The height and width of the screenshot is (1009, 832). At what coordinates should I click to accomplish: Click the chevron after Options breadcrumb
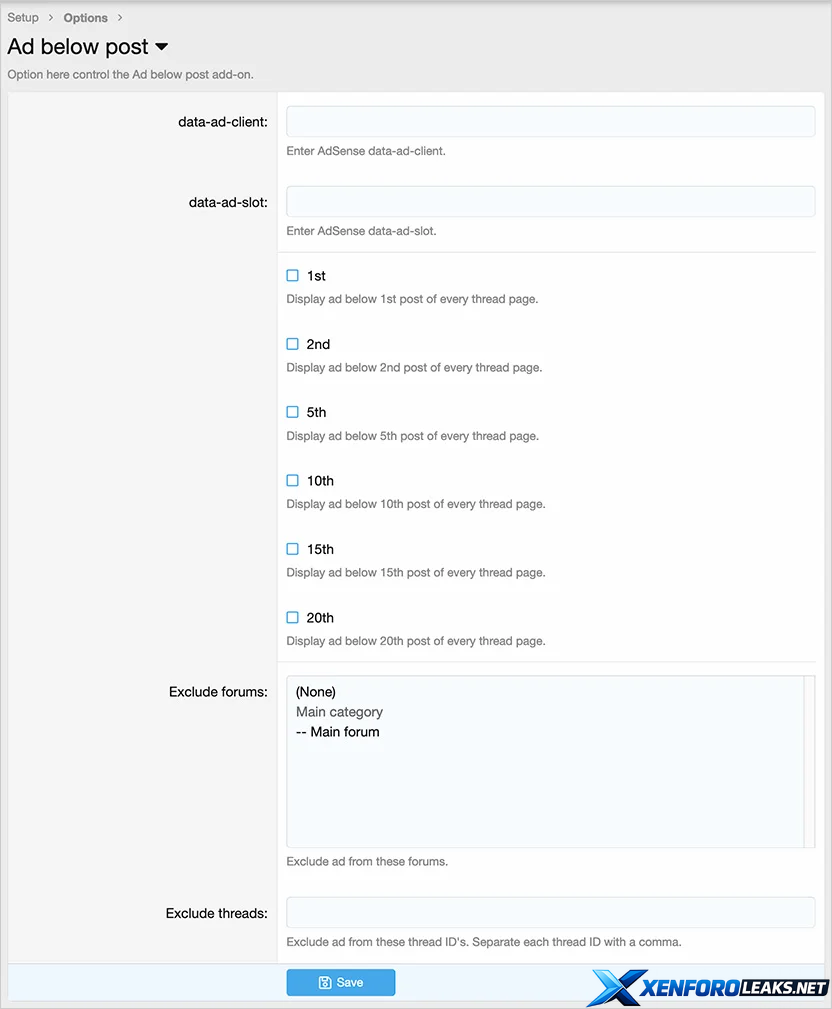(x=120, y=18)
